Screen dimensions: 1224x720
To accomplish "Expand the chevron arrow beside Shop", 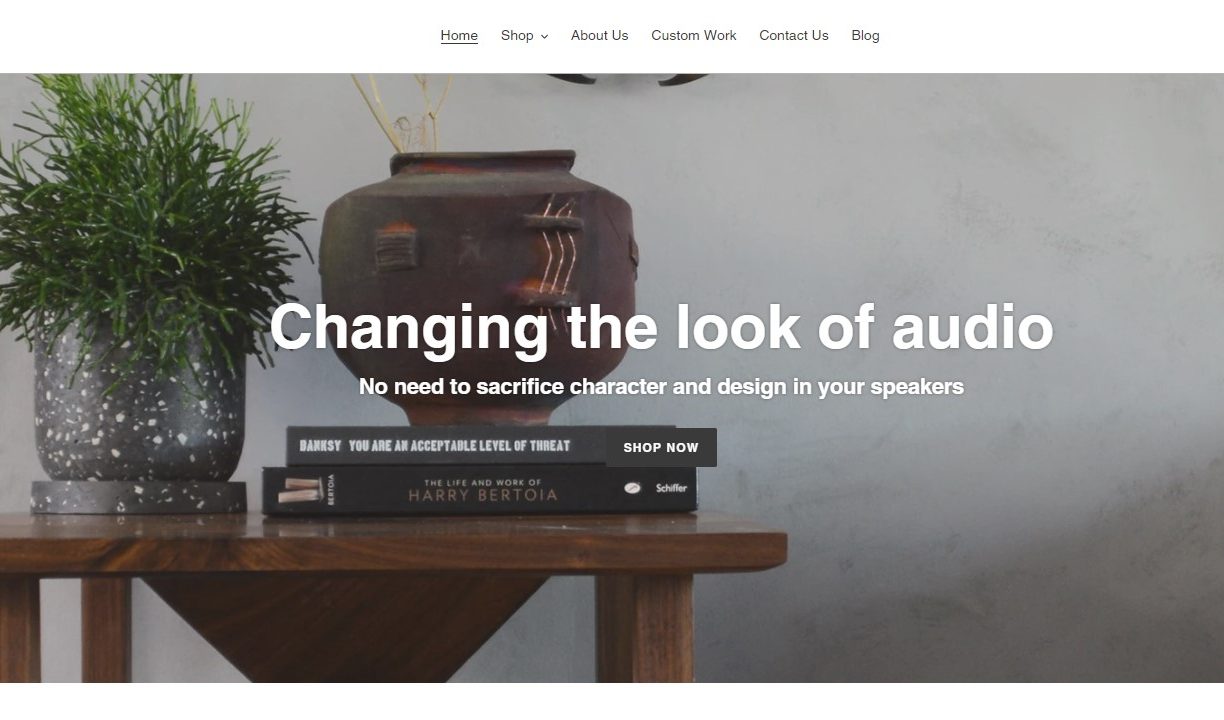I will [544, 36].
